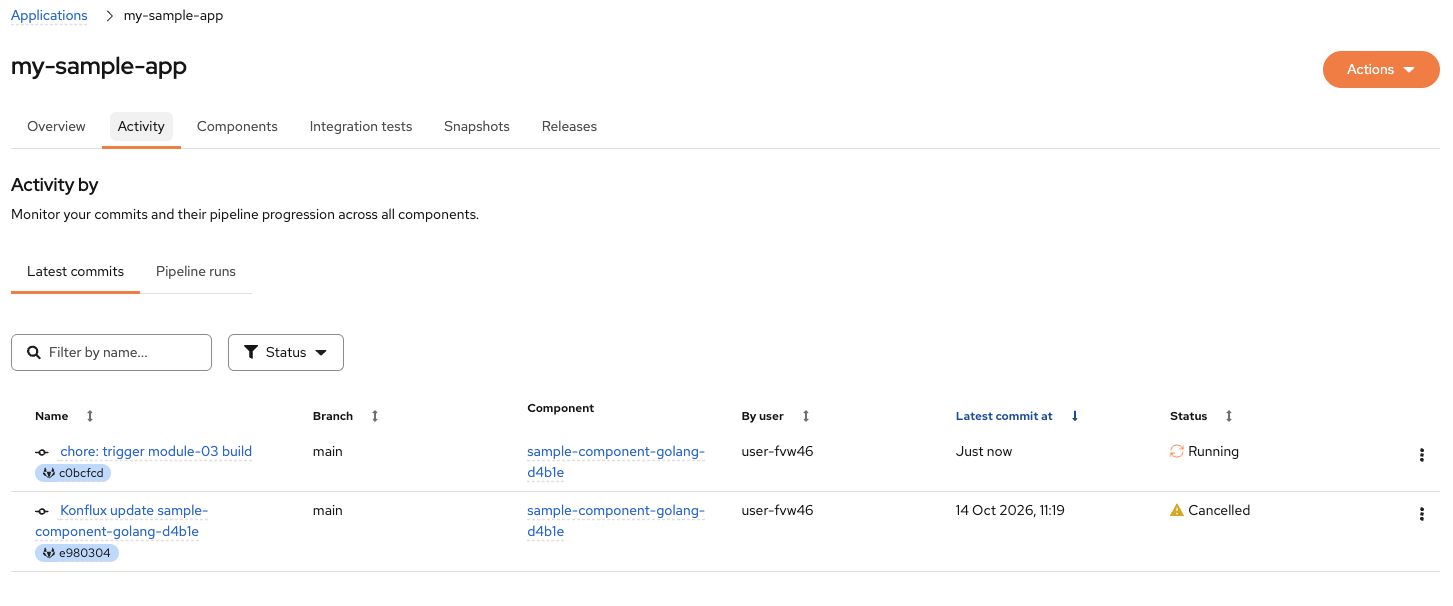
Task: Sort by Branch column sort icon
Action: click(375, 416)
